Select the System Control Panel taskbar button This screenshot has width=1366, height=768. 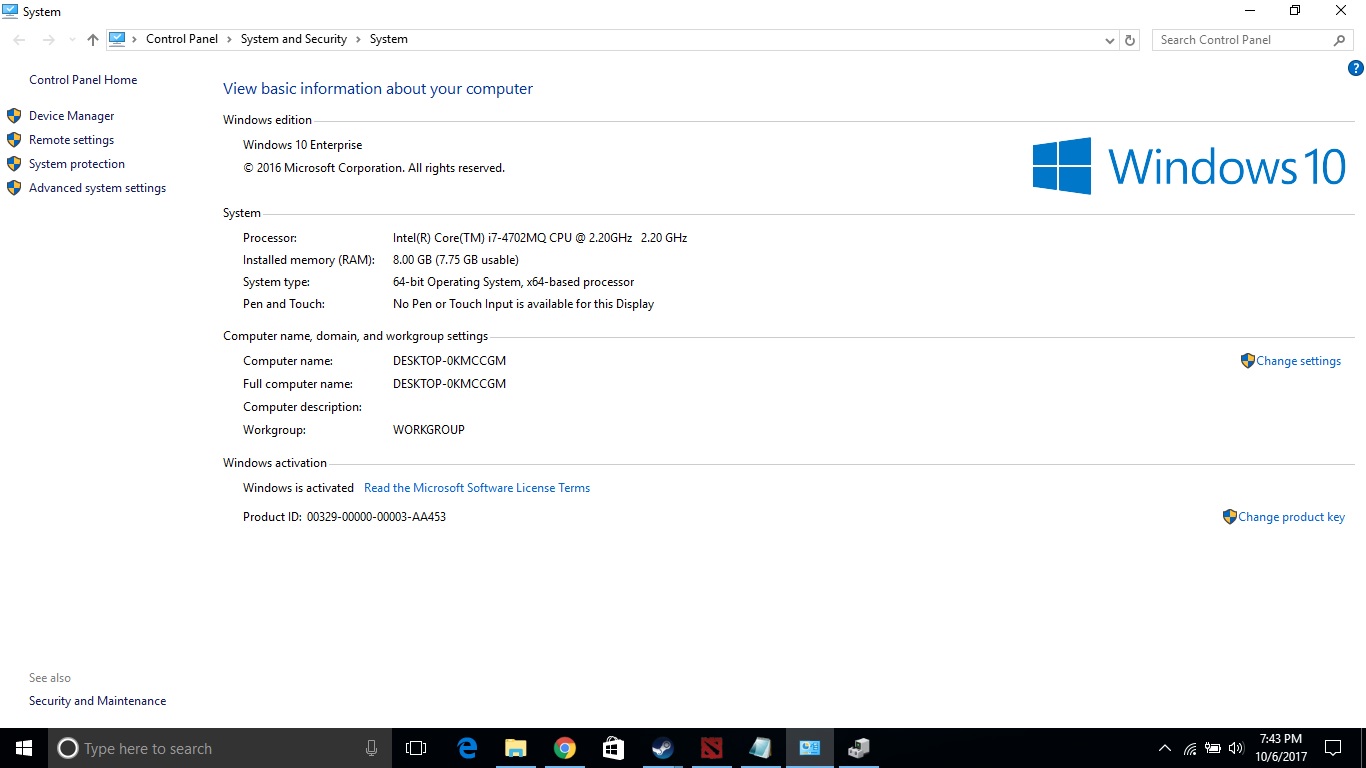pyautogui.click(x=809, y=748)
